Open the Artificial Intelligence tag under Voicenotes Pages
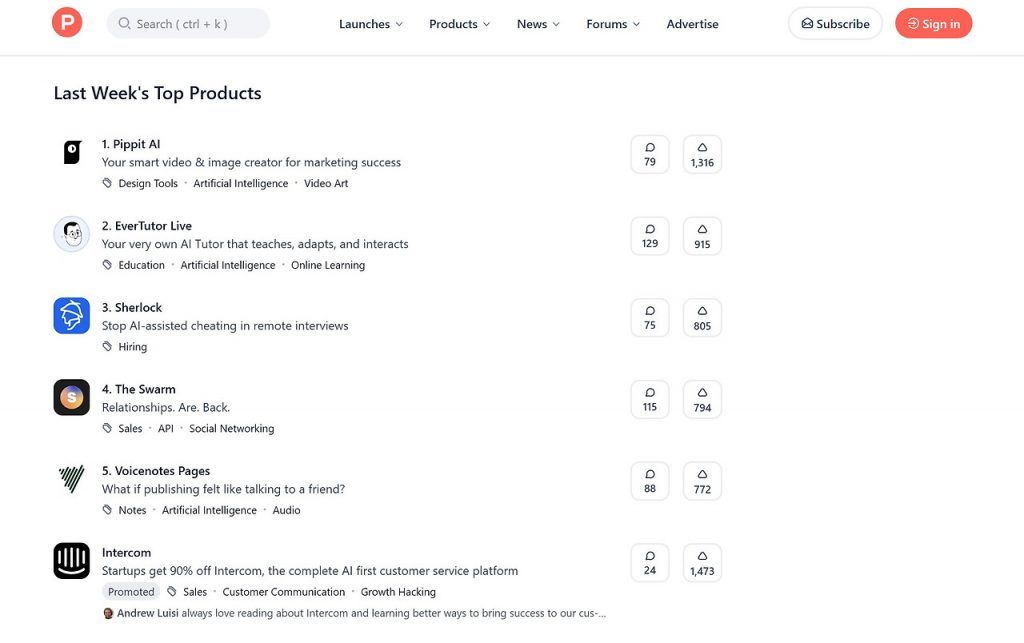The image size is (1024, 643). pos(209,510)
